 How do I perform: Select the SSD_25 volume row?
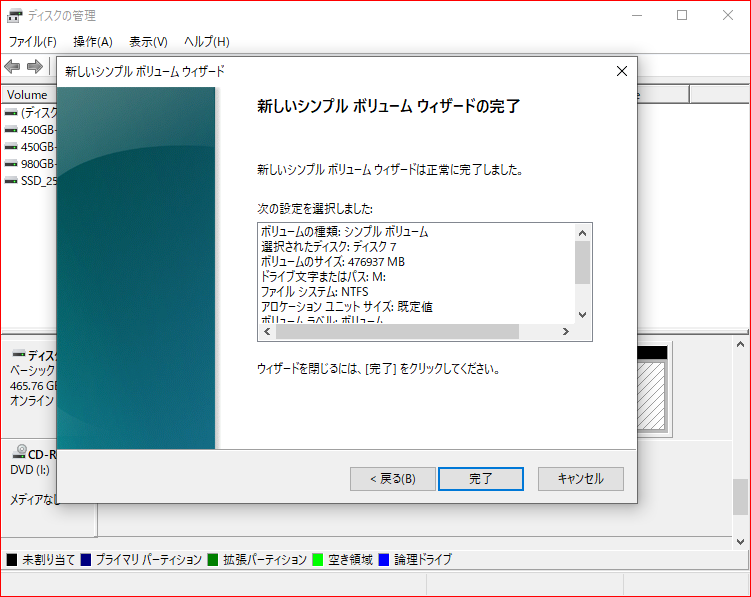click(31, 181)
